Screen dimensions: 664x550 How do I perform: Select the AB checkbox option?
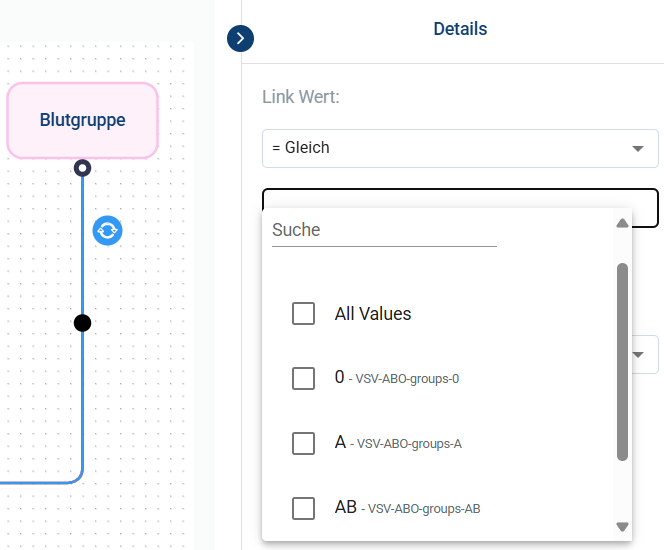pos(304,508)
